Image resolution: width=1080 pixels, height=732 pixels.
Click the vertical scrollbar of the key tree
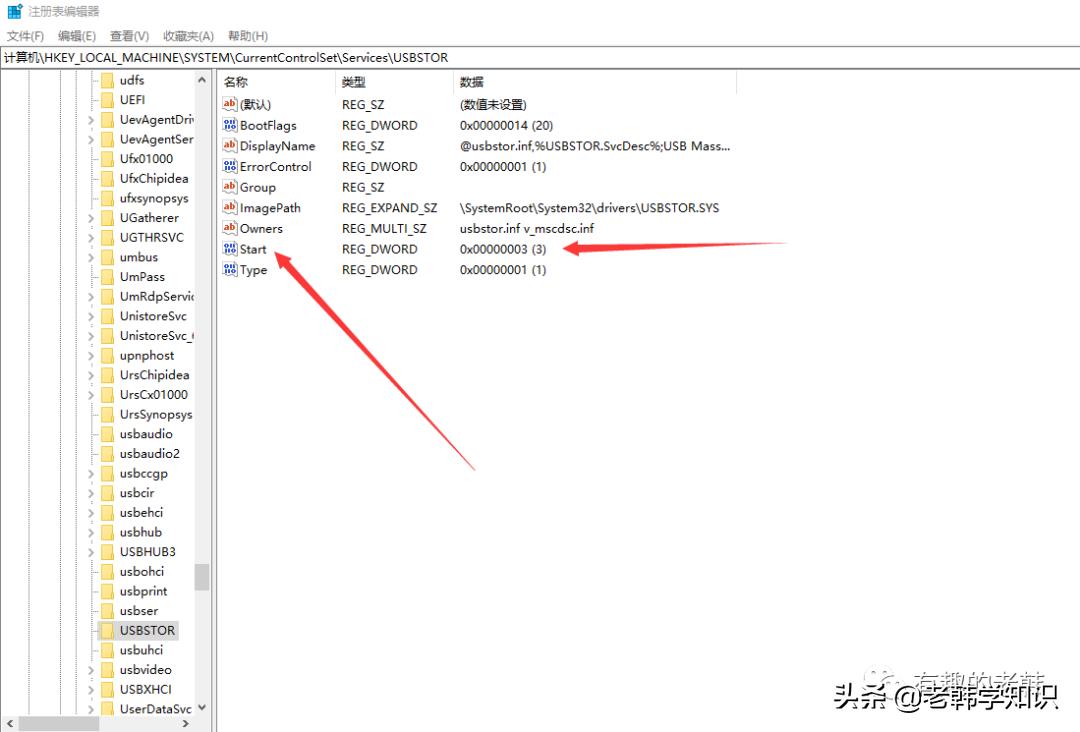(x=208, y=560)
